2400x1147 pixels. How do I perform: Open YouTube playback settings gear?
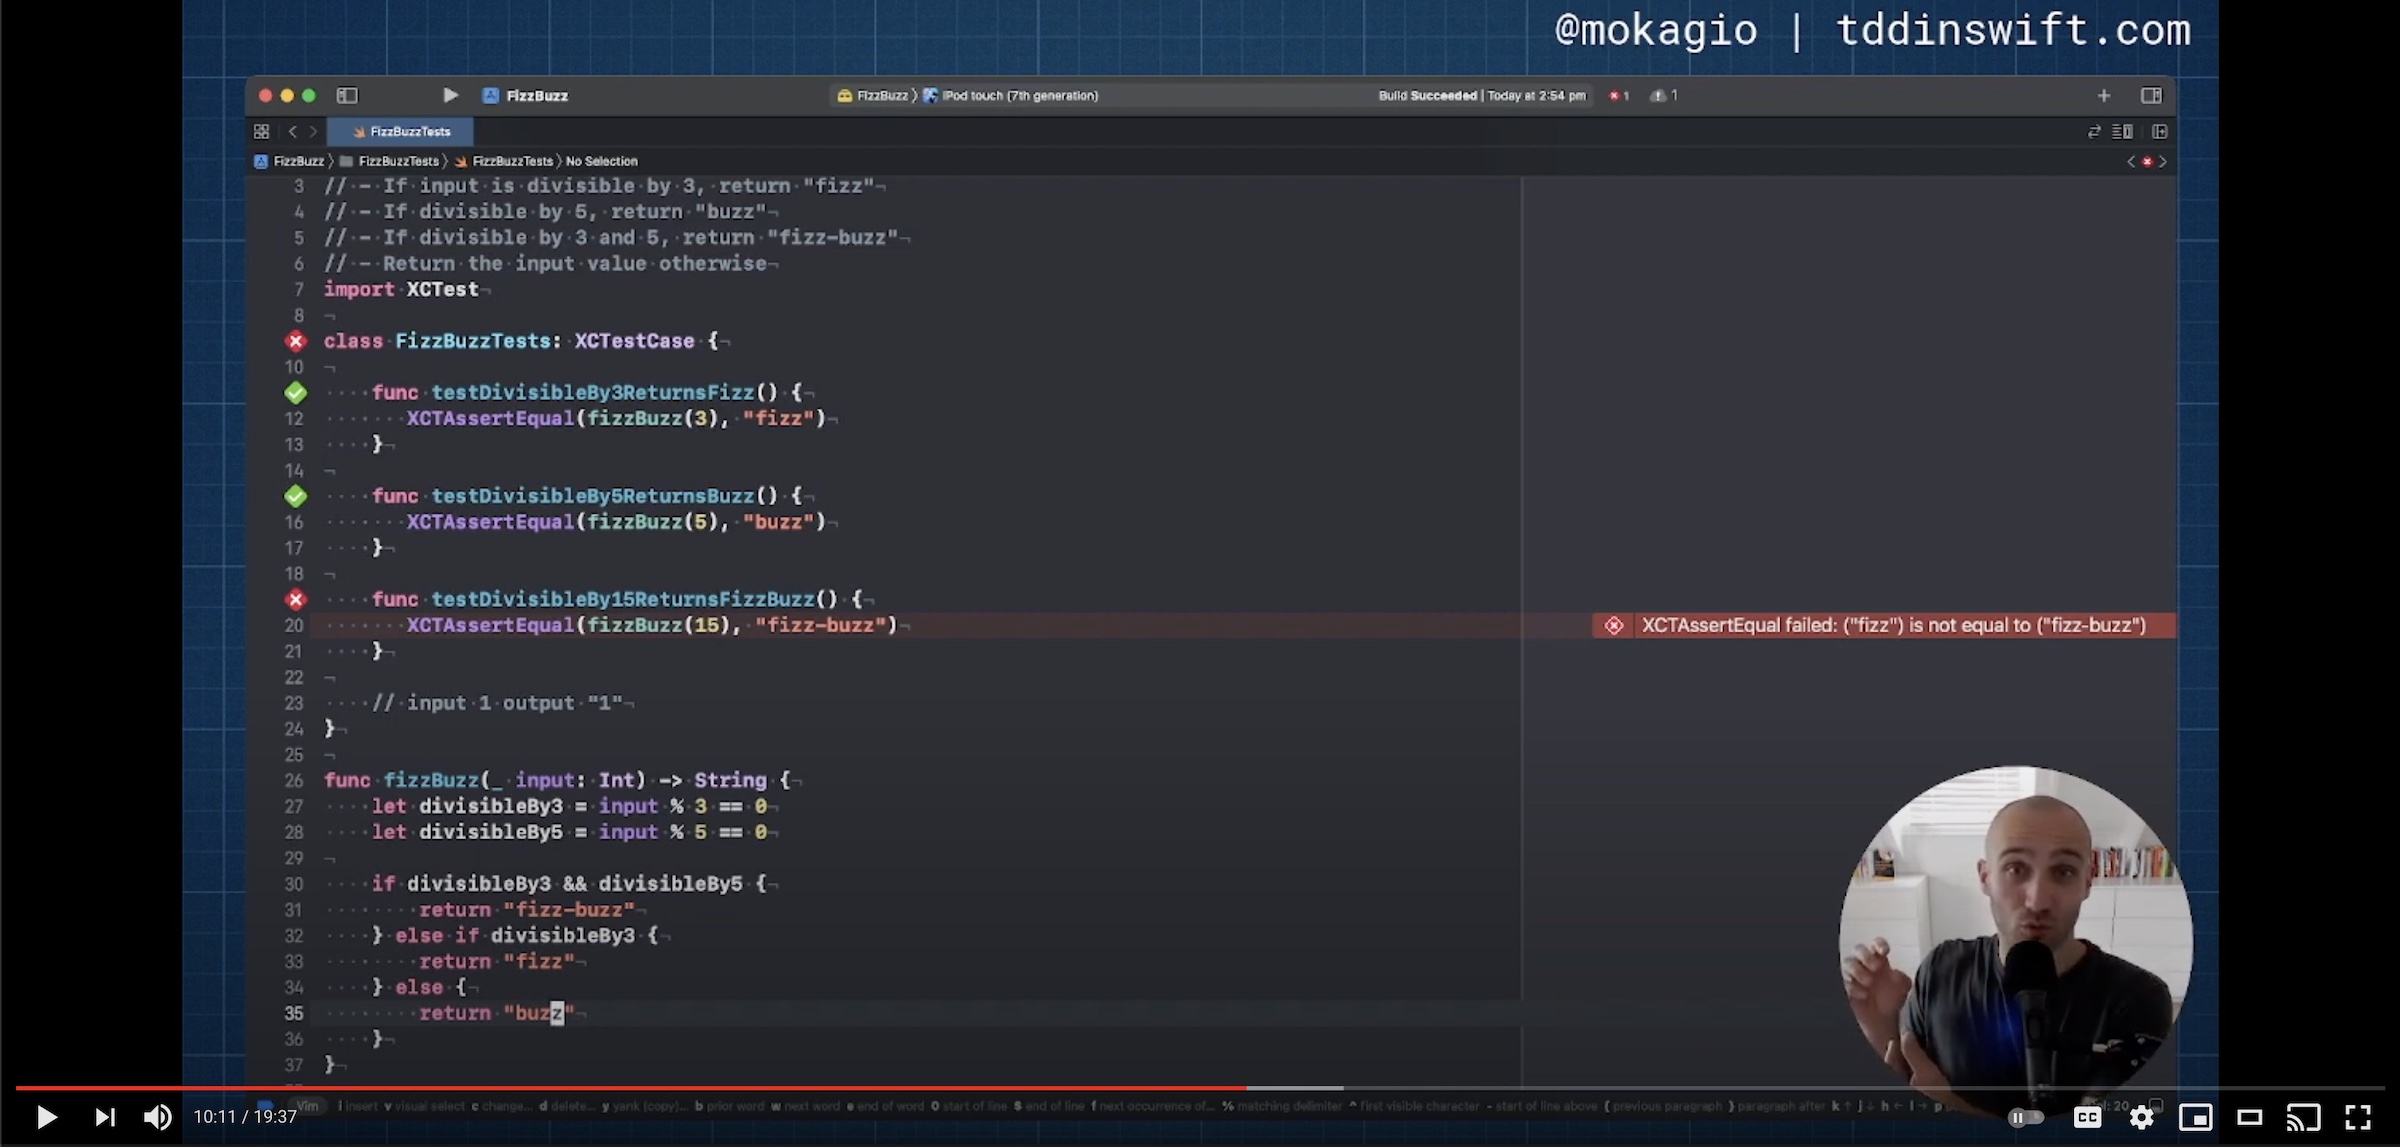[2141, 1117]
